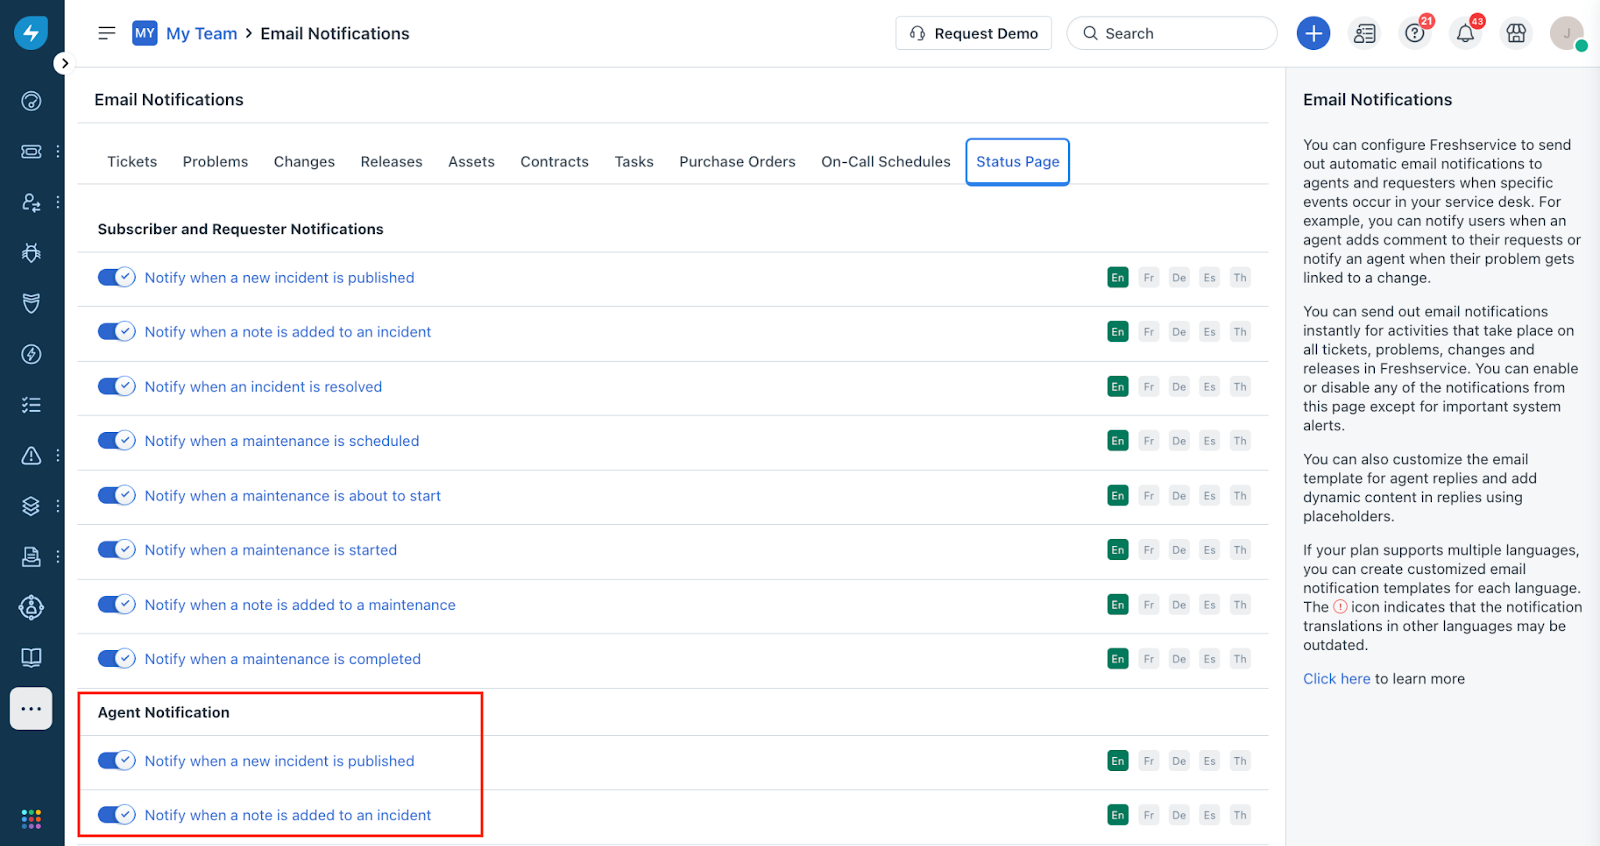The image size is (1600, 846).
Task: Toggle subscriber 'note is added to an incident'
Action: point(116,331)
